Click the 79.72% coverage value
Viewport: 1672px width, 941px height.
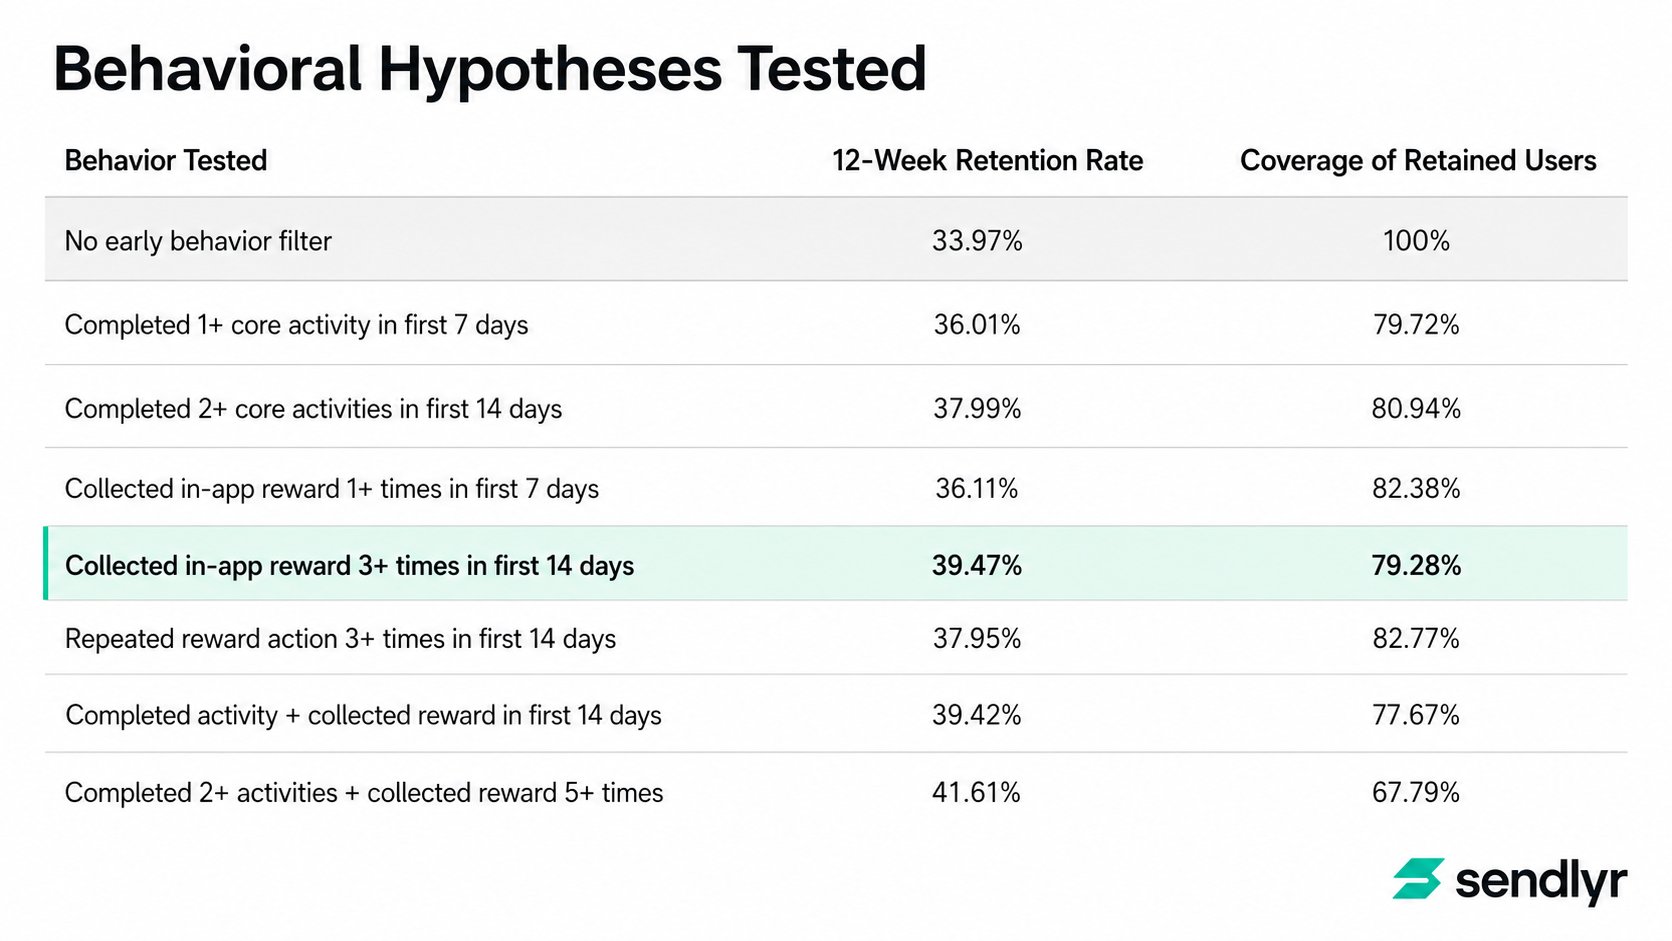1416,325
